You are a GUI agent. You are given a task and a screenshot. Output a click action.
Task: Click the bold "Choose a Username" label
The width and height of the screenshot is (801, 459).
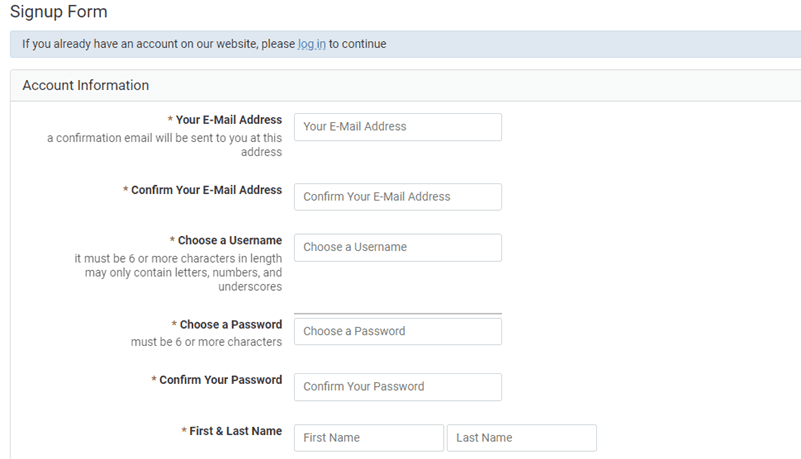point(229,241)
